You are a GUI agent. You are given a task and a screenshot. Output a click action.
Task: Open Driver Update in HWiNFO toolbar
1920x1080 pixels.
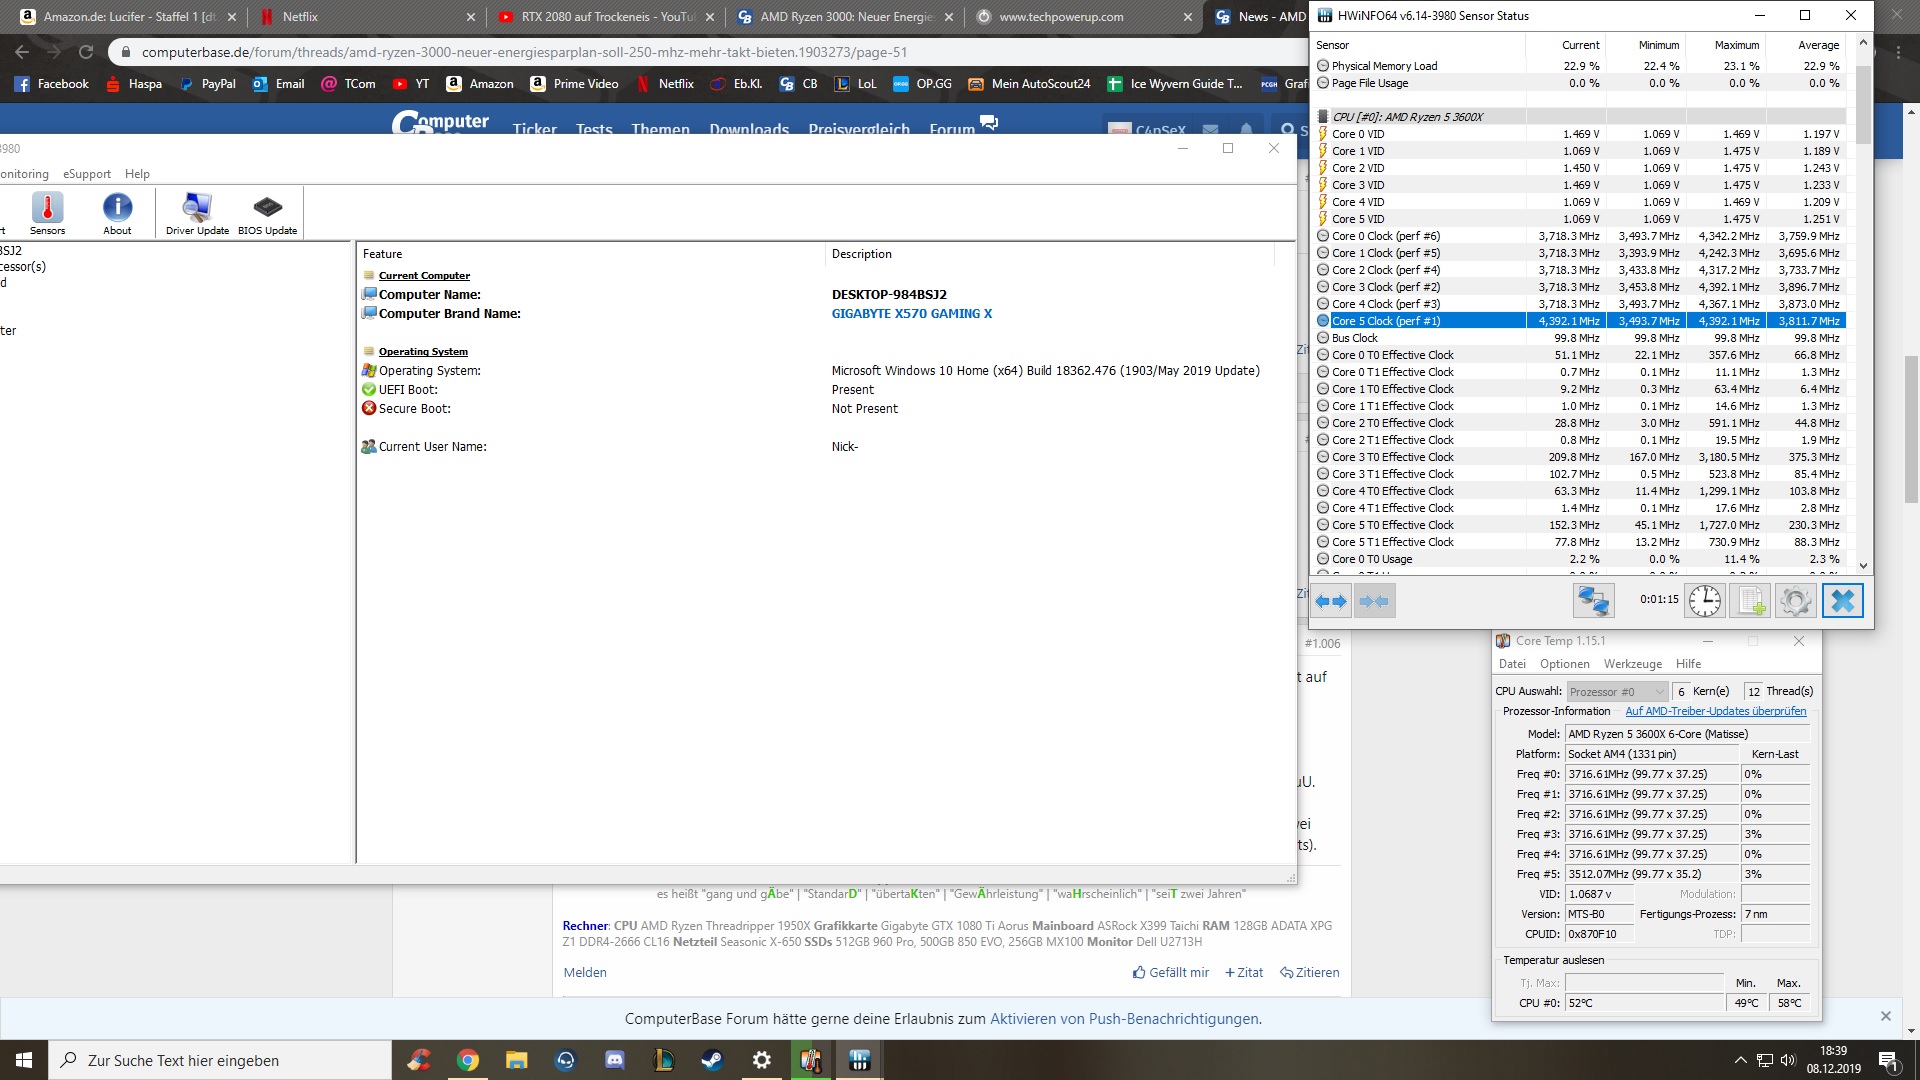pos(197,213)
